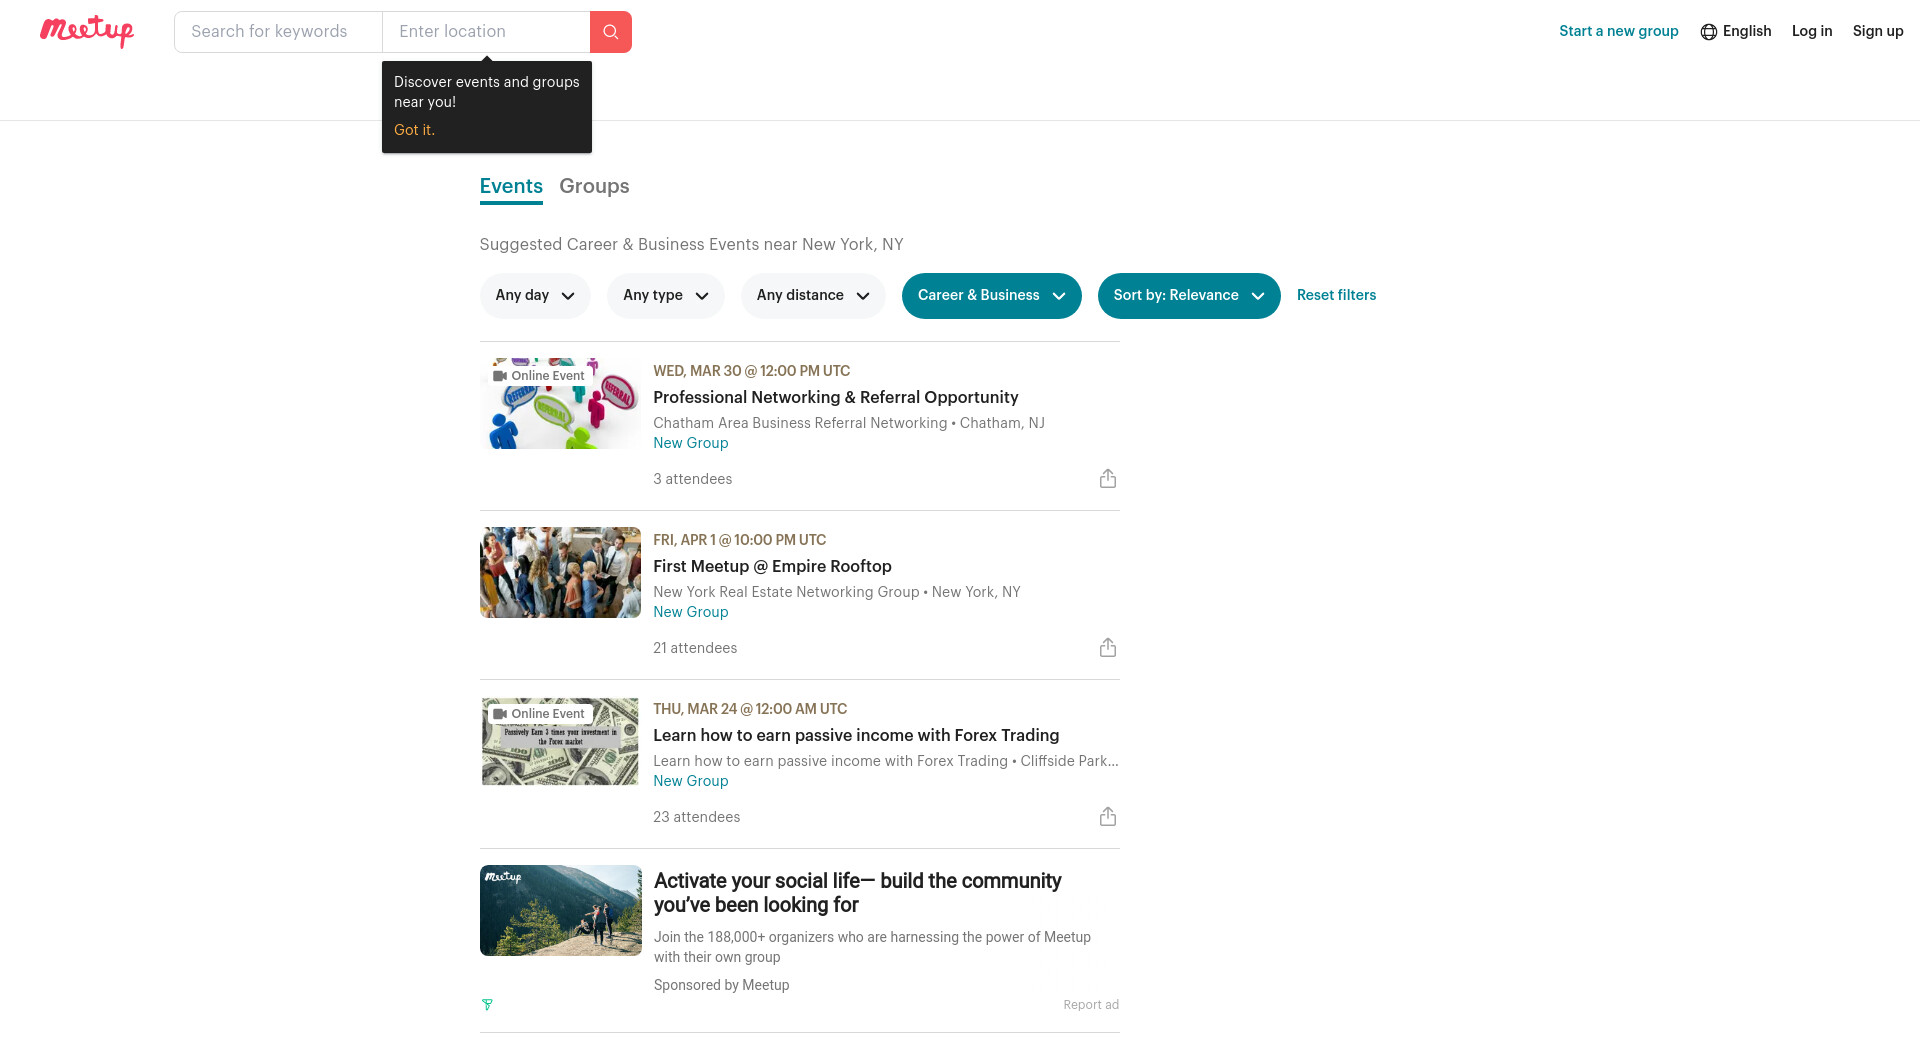Click the globe language icon
The width and height of the screenshot is (1920, 1040).
tap(1709, 32)
